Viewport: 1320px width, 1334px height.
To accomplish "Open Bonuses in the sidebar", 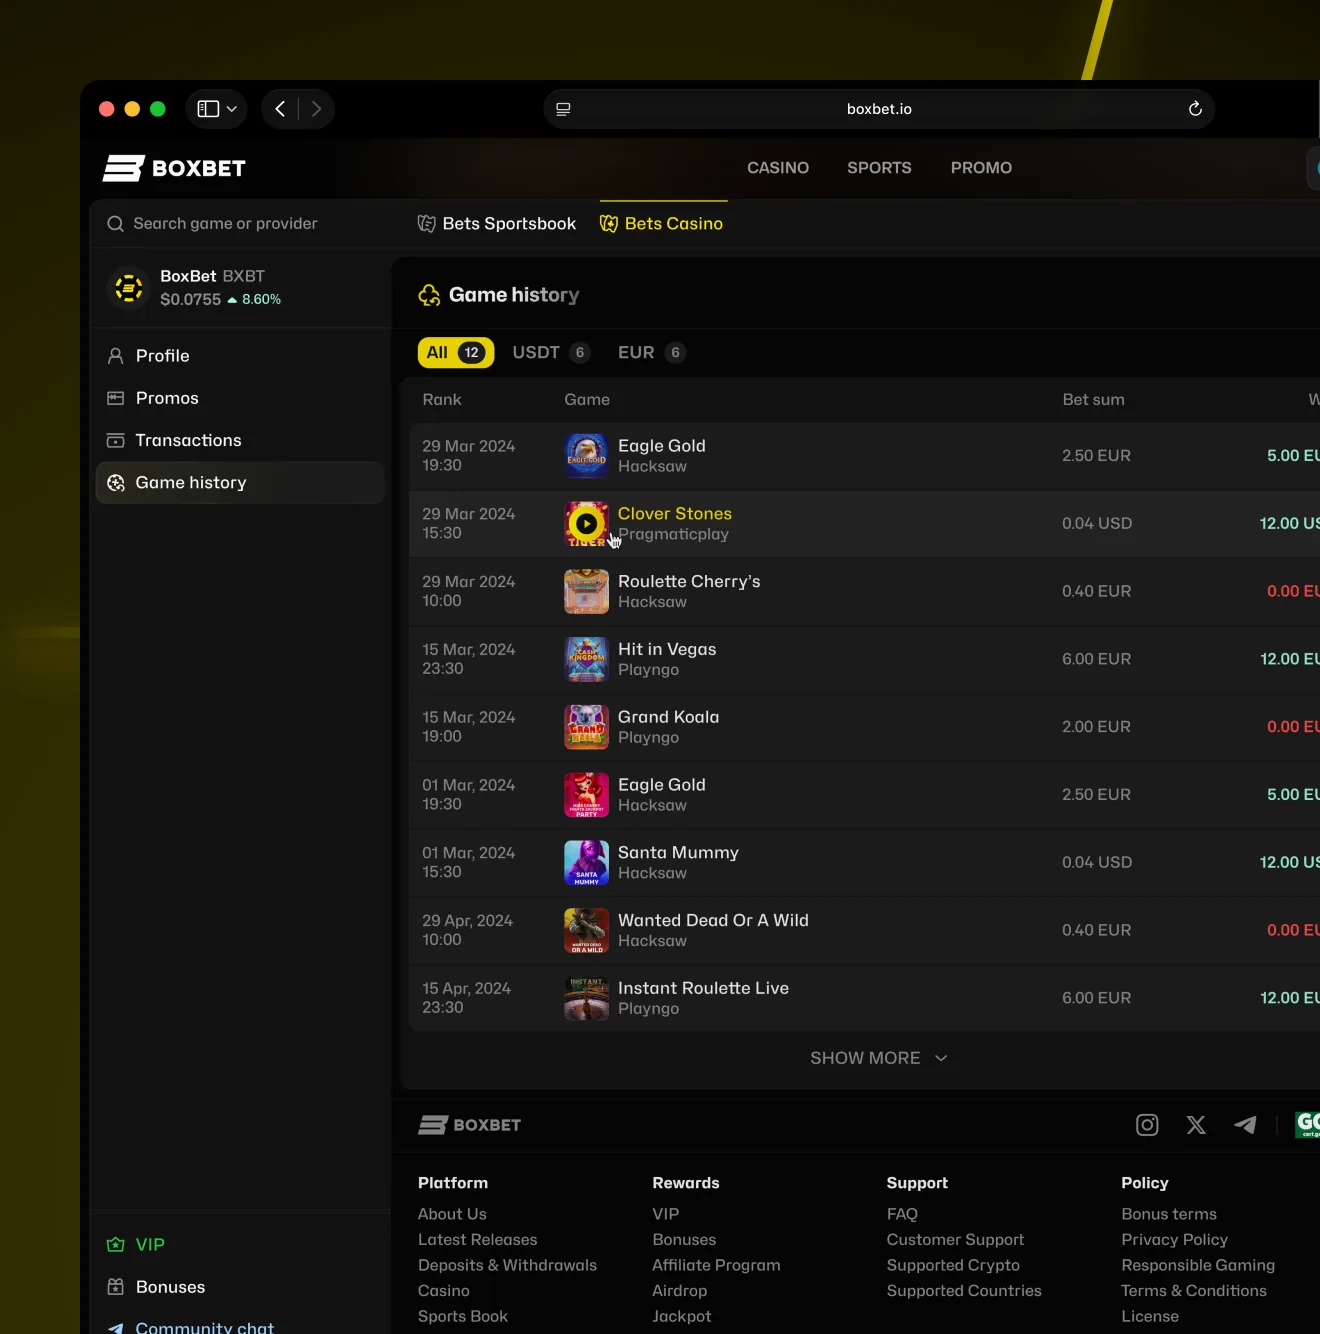I will tap(240, 1287).
